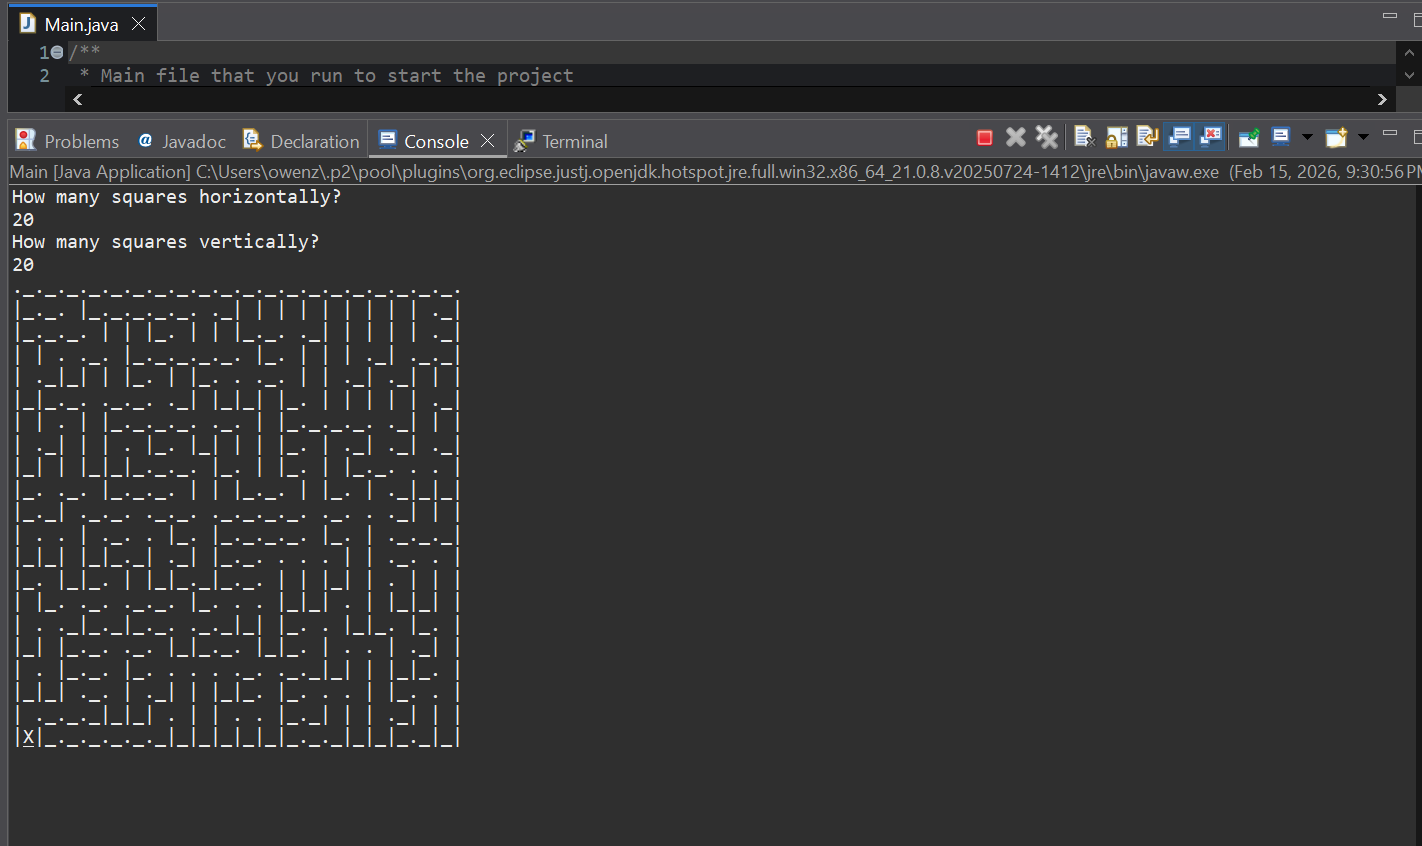Select the Javadoc tab
Screen dimensions: 1422x846
point(183,141)
